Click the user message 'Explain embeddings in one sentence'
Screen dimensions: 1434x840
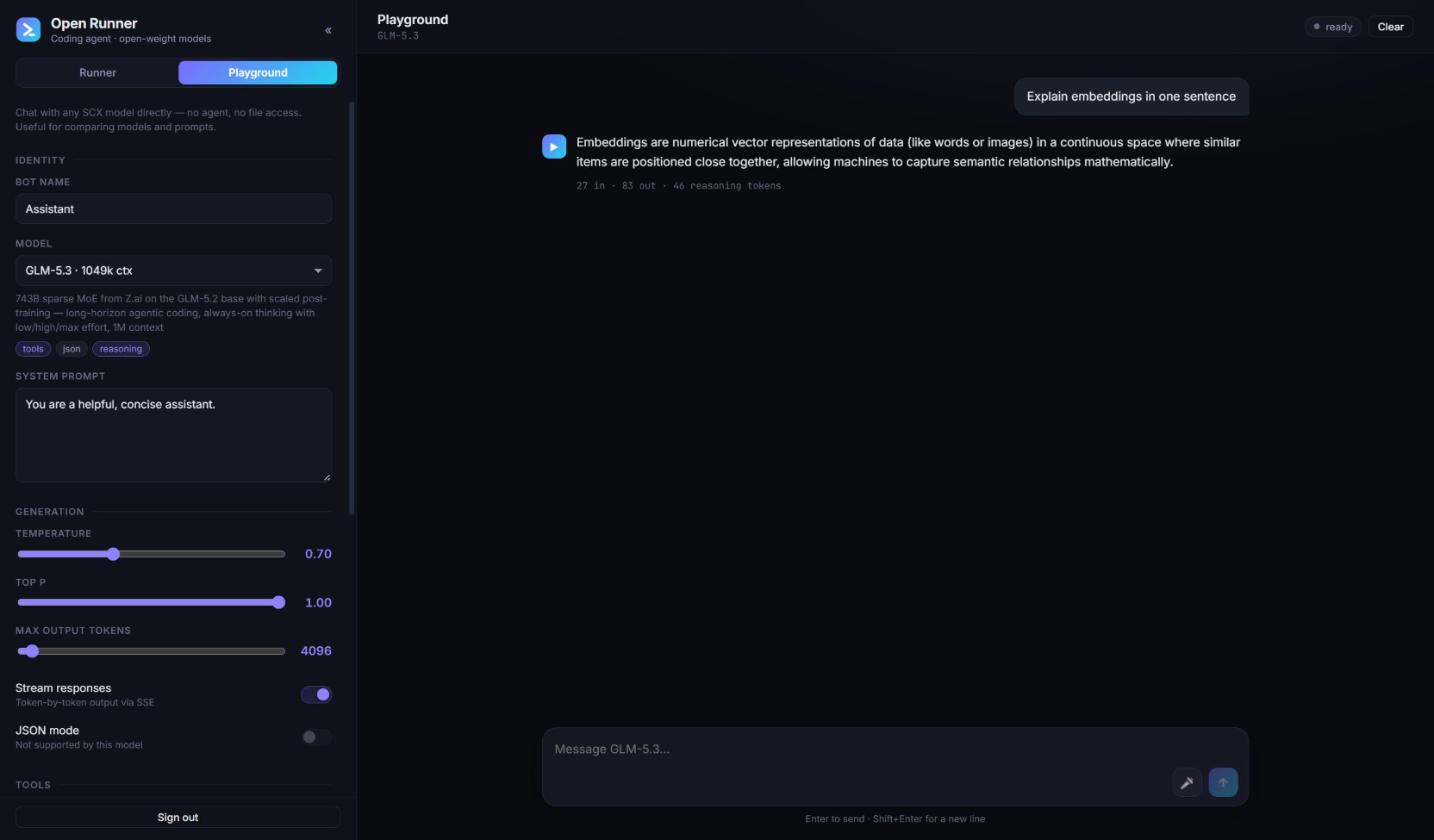click(x=1131, y=97)
